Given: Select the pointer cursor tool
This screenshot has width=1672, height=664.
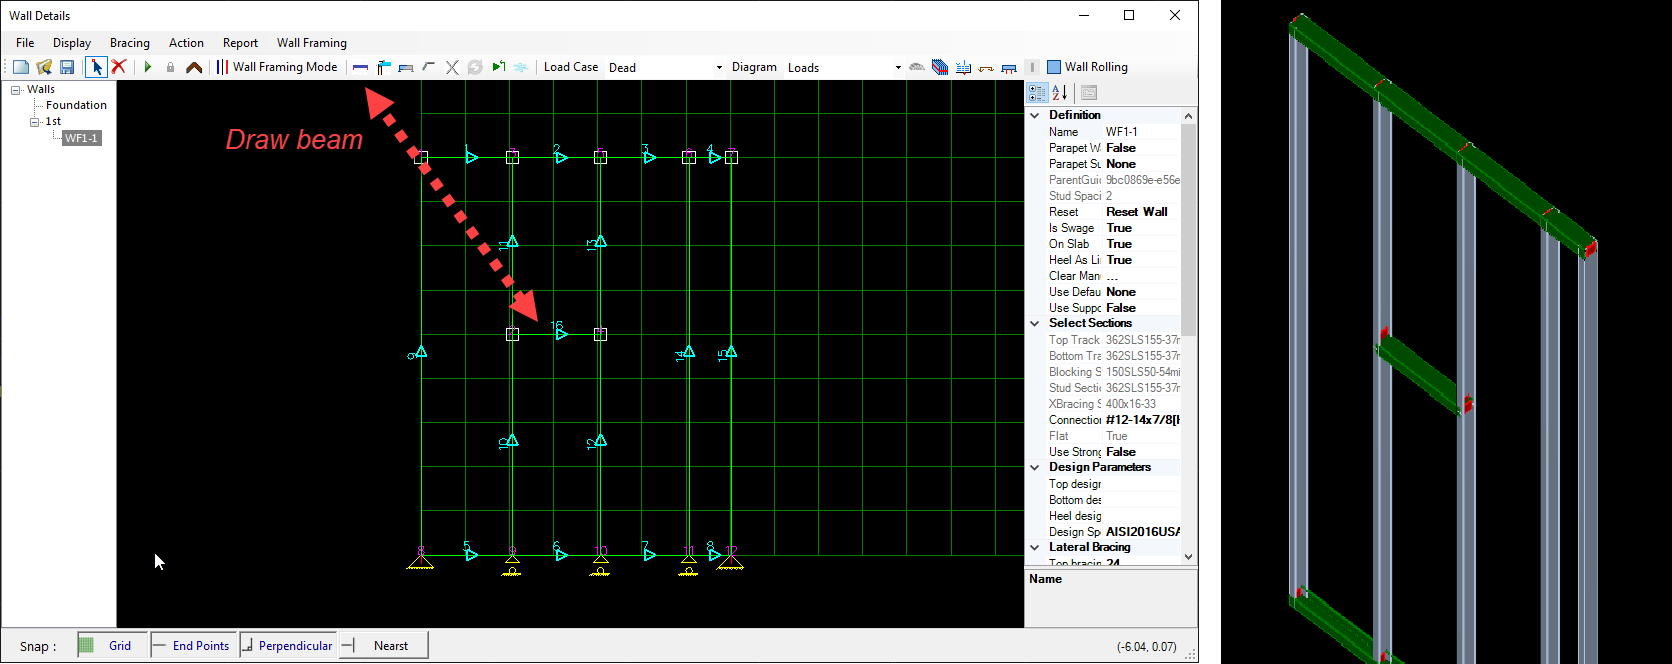Looking at the screenshot, I should (96, 67).
